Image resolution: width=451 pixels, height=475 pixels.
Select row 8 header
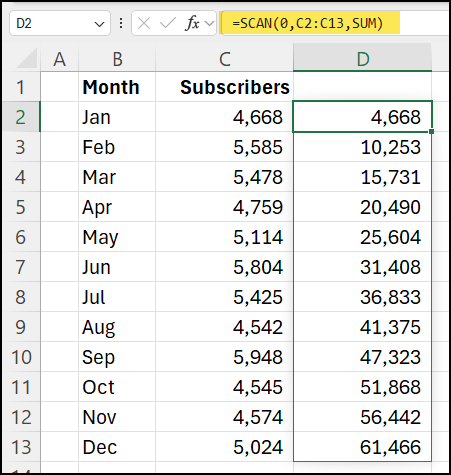21,297
